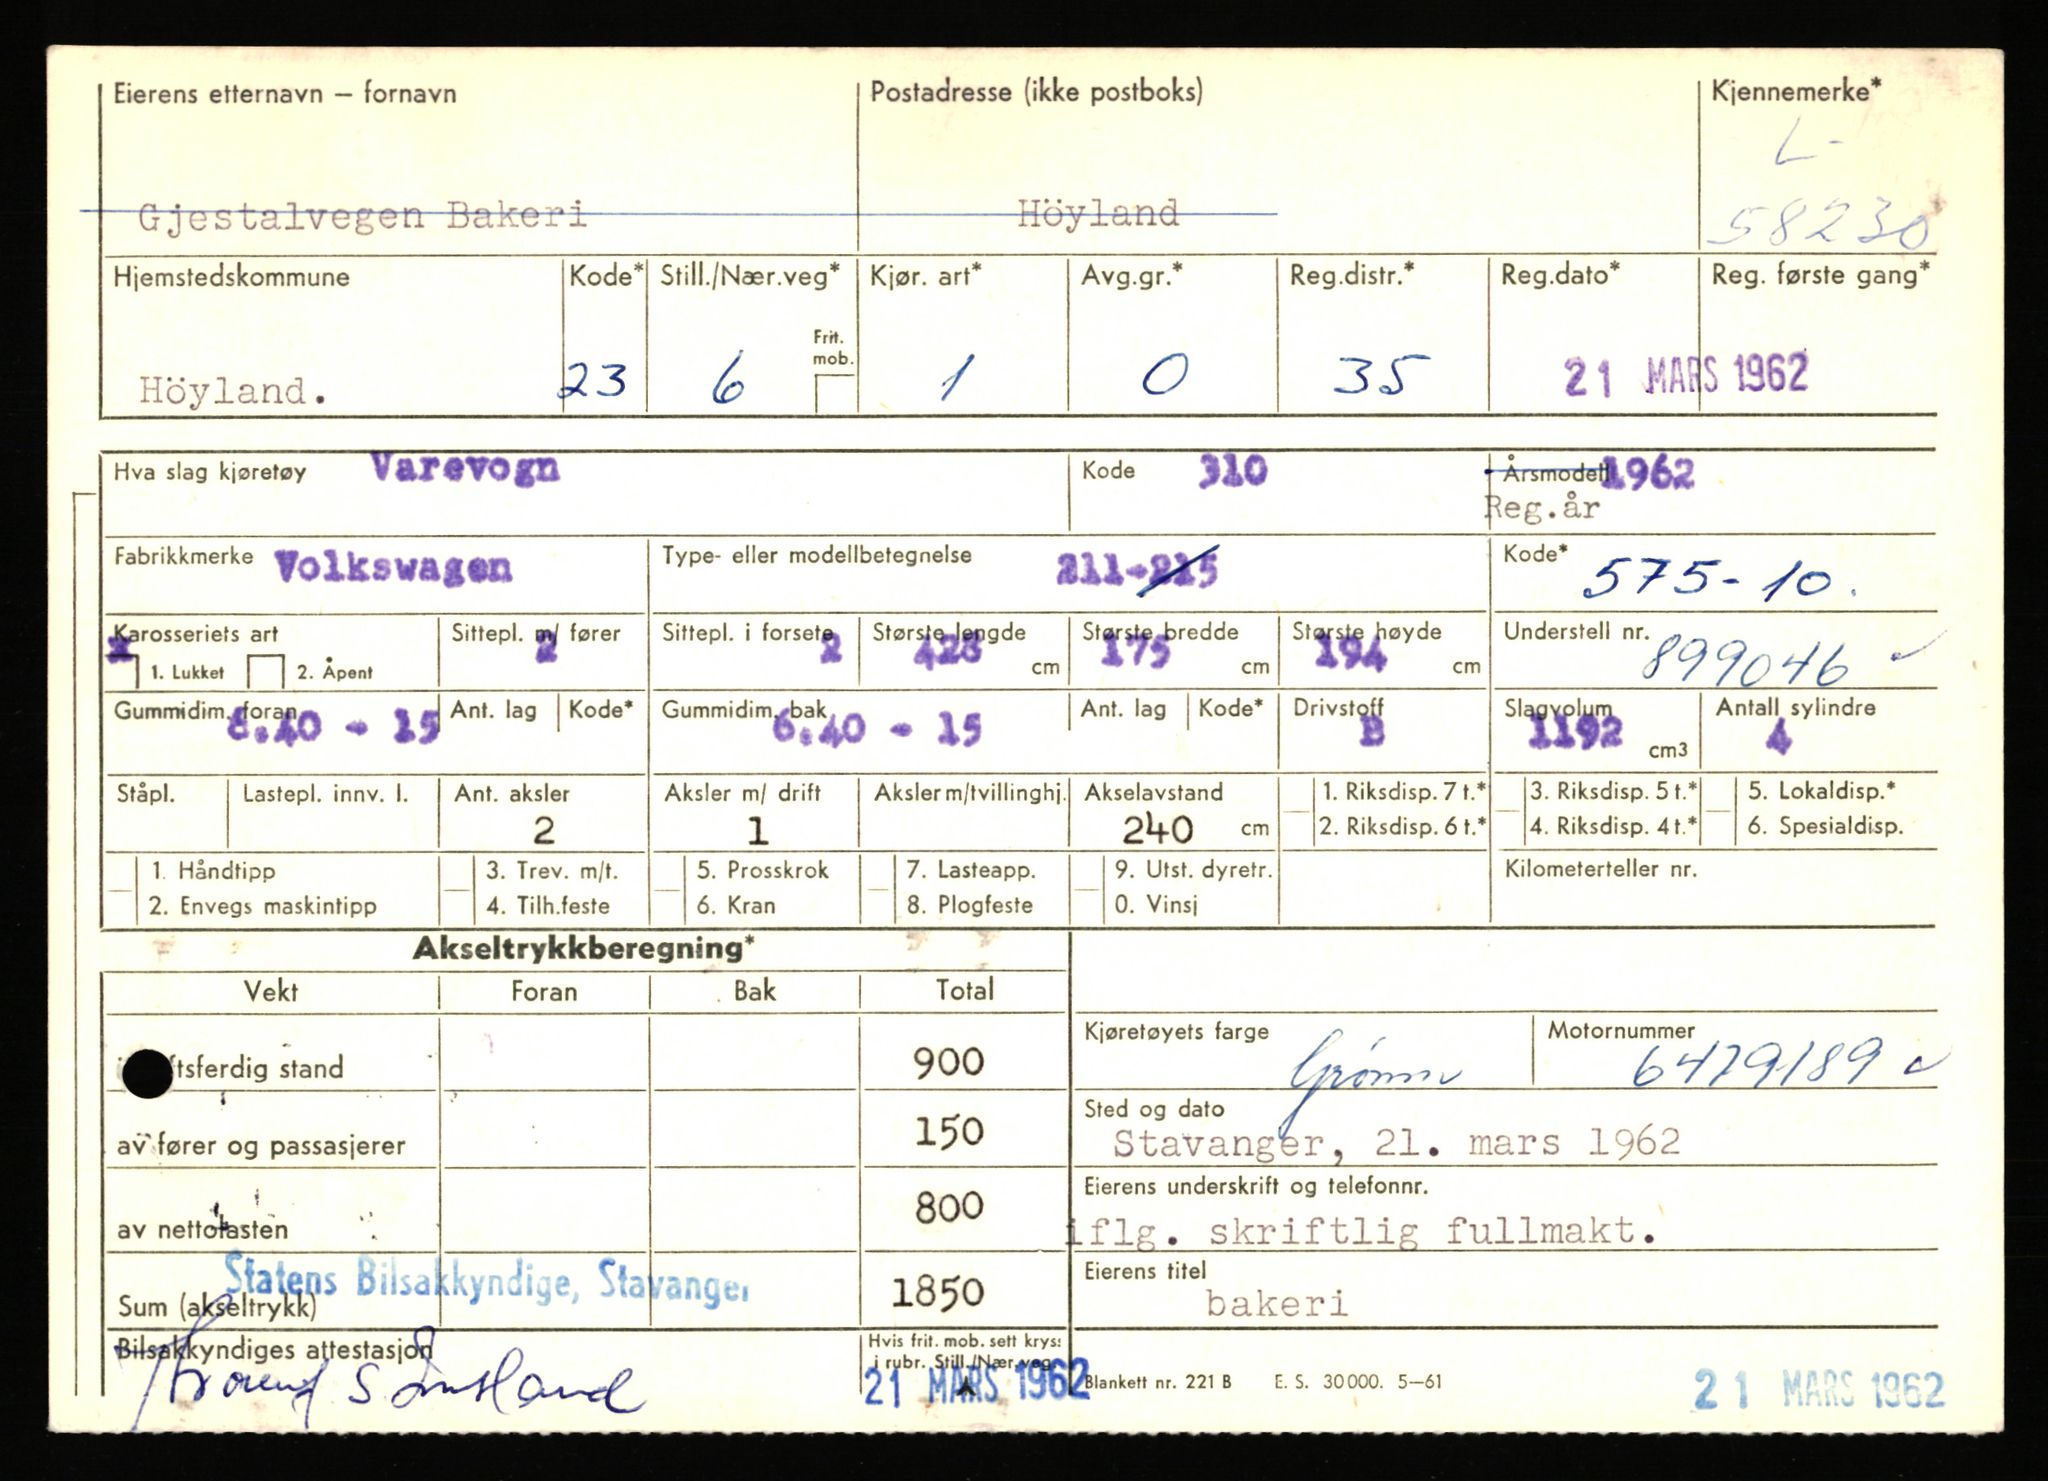Tick the box beside 1. Riksdisp. 7 t.
2048x1481 pixels.
[1297, 810]
